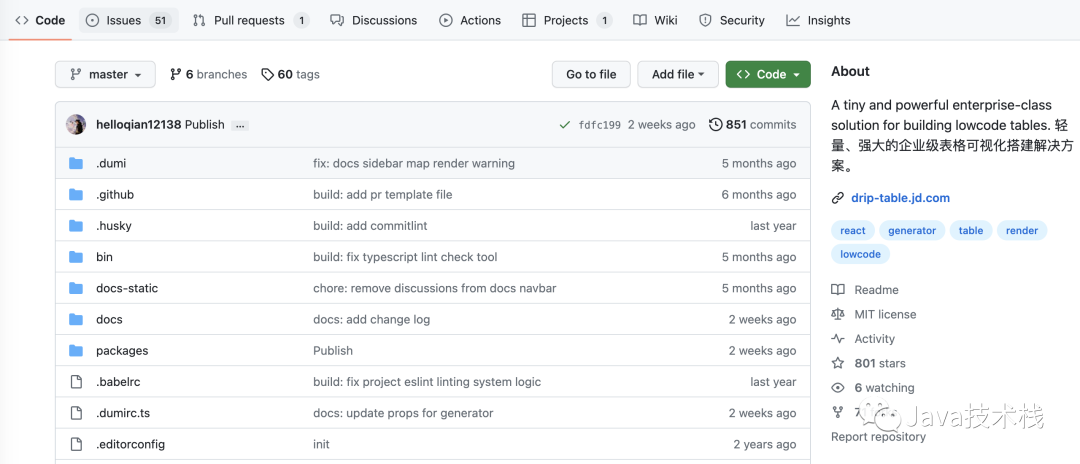Click the green commit status checkmark
This screenshot has width=1080, height=464.
pos(566,125)
